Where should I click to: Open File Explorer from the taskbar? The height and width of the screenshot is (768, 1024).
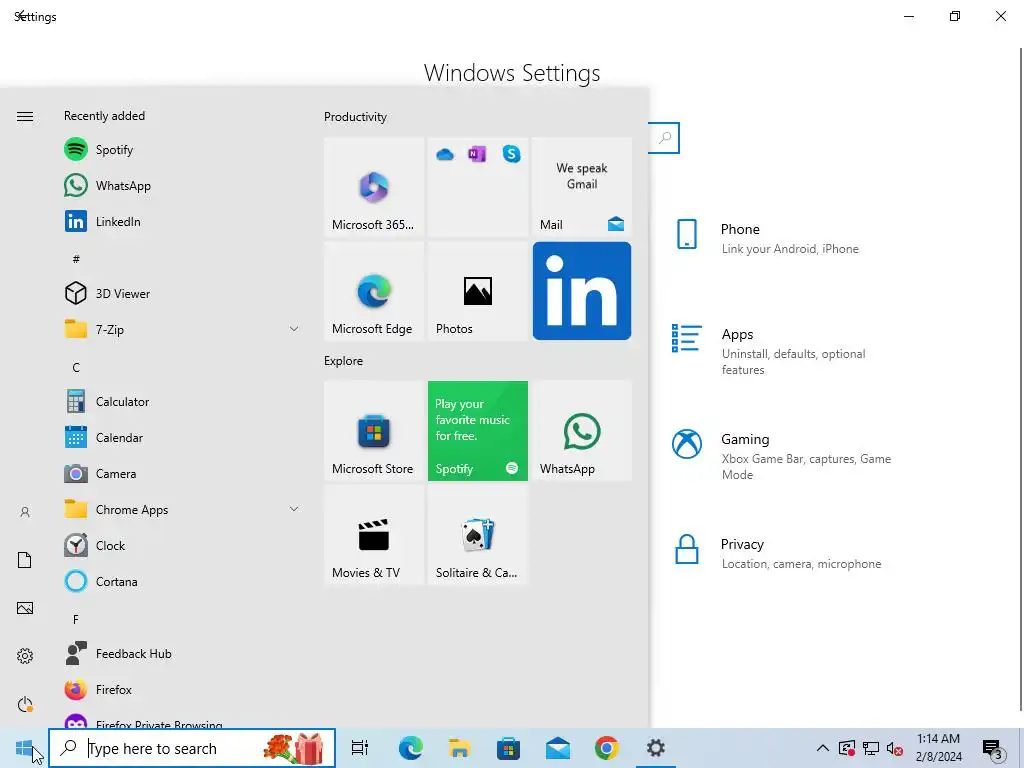(460, 748)
